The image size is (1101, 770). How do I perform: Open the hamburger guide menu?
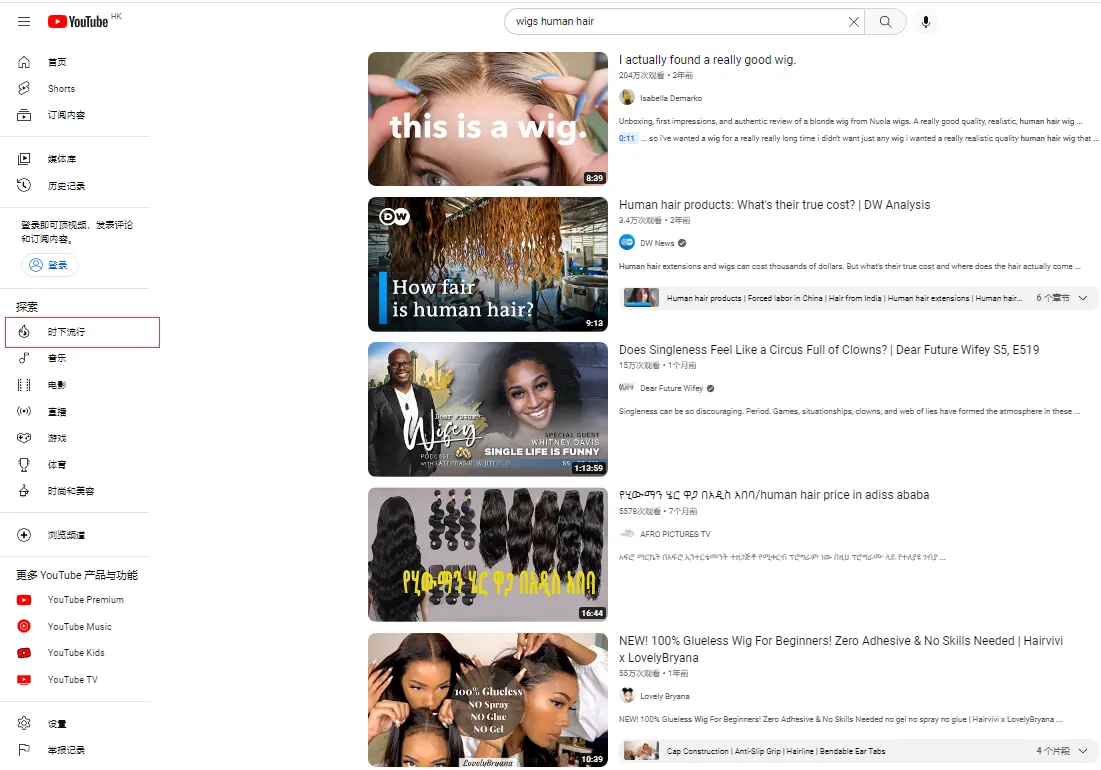(24, 22)
